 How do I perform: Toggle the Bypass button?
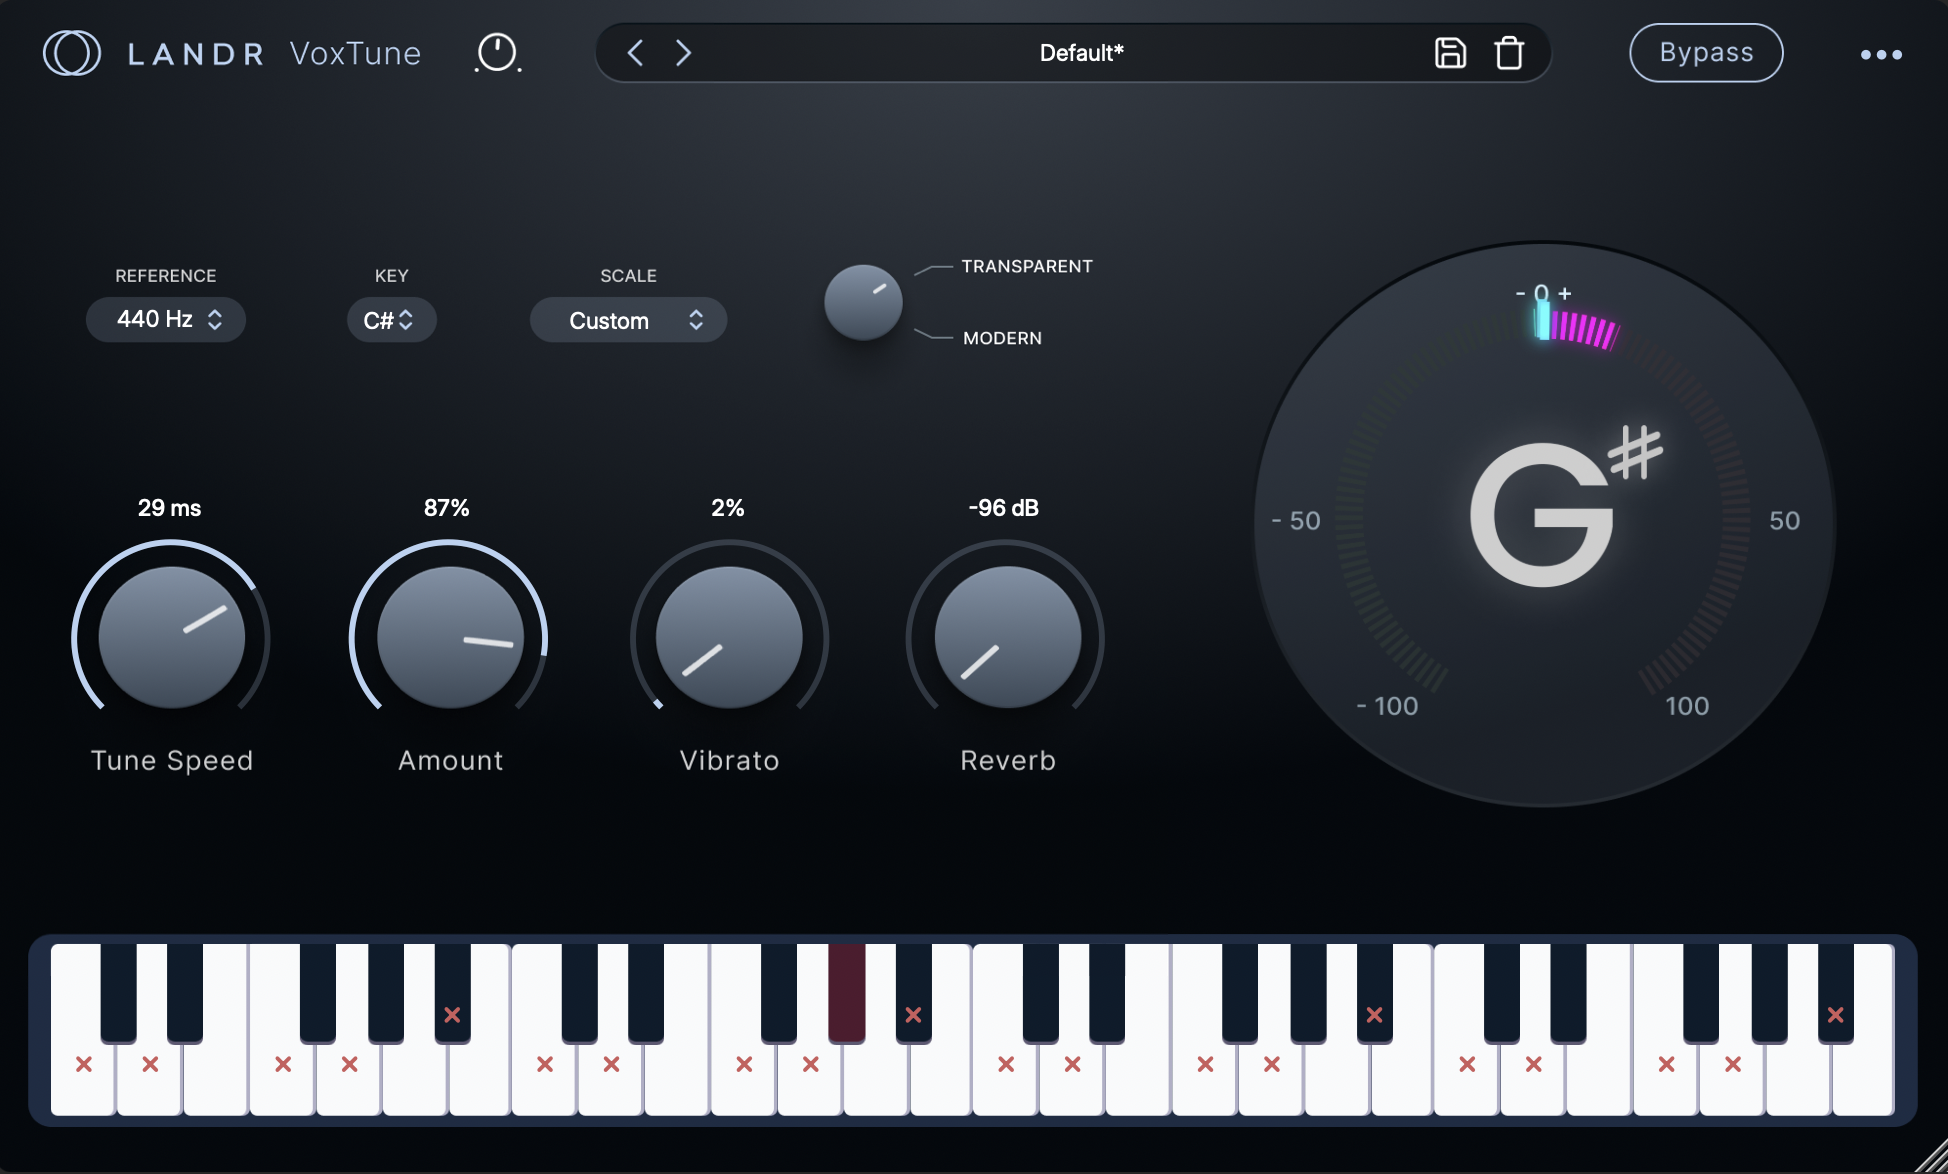click(x=1706, y=53)
